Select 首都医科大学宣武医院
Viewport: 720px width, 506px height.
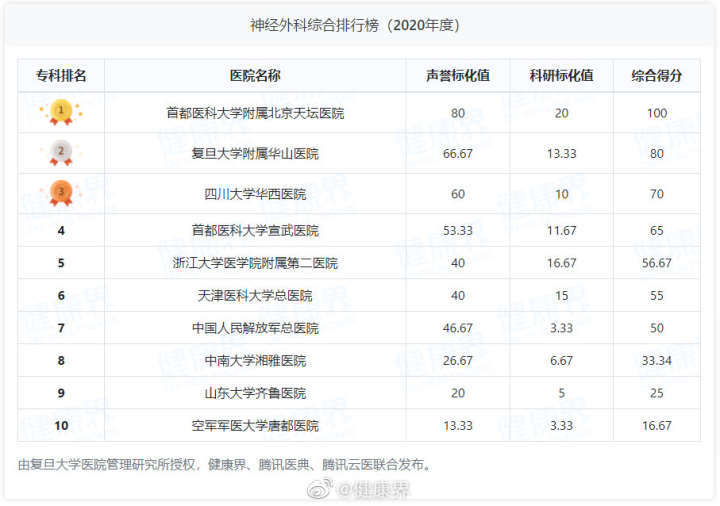pyautogui.click(x=255, y=231)
